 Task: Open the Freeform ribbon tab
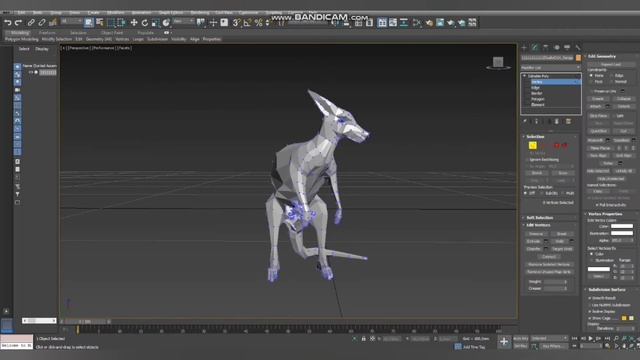[x=47, y=33]
